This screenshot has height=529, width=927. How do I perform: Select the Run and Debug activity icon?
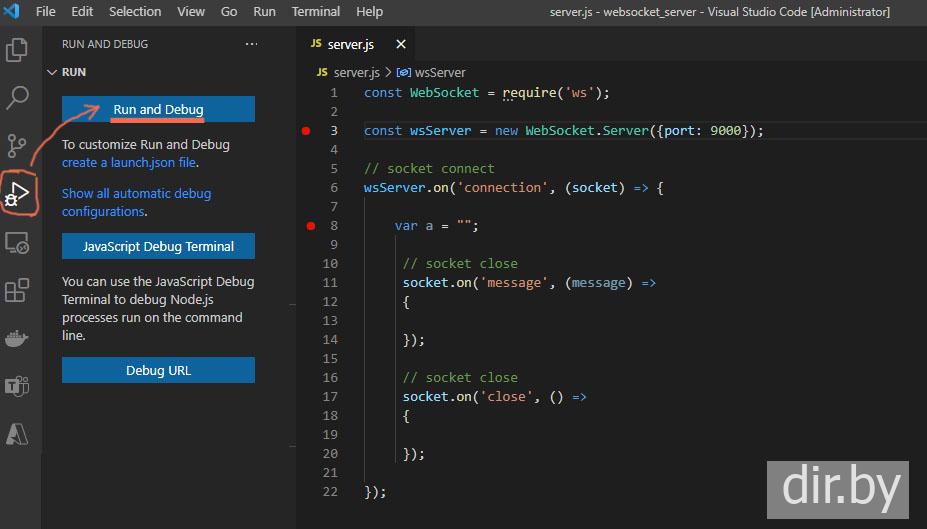point(18,191)
